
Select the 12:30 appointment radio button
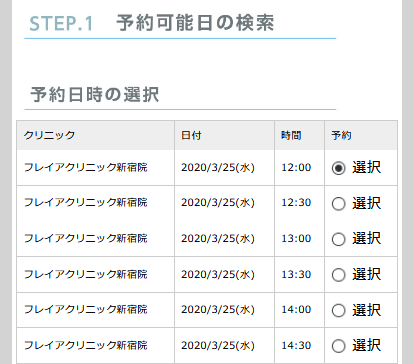pyautogui.click(x=338, y=204)
